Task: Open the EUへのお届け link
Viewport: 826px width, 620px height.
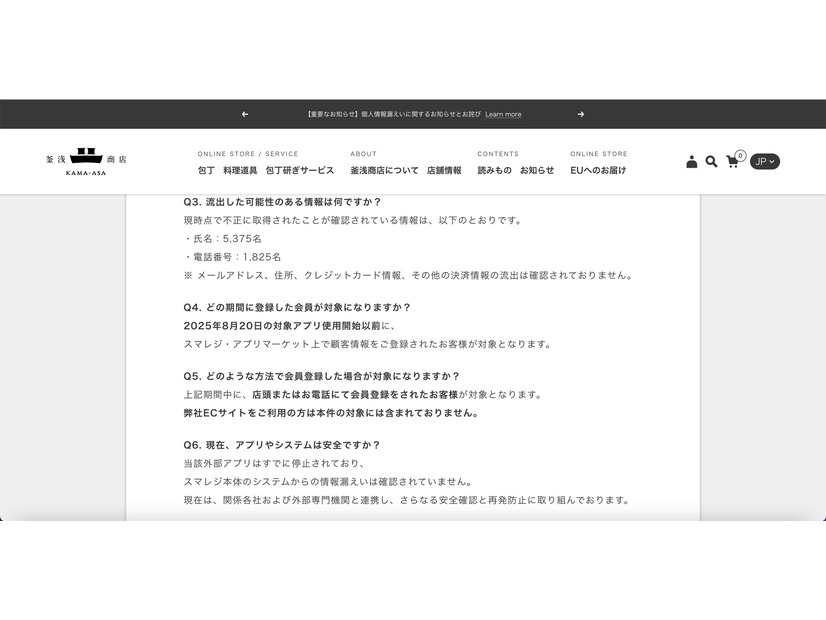Action: coord(599,170)
